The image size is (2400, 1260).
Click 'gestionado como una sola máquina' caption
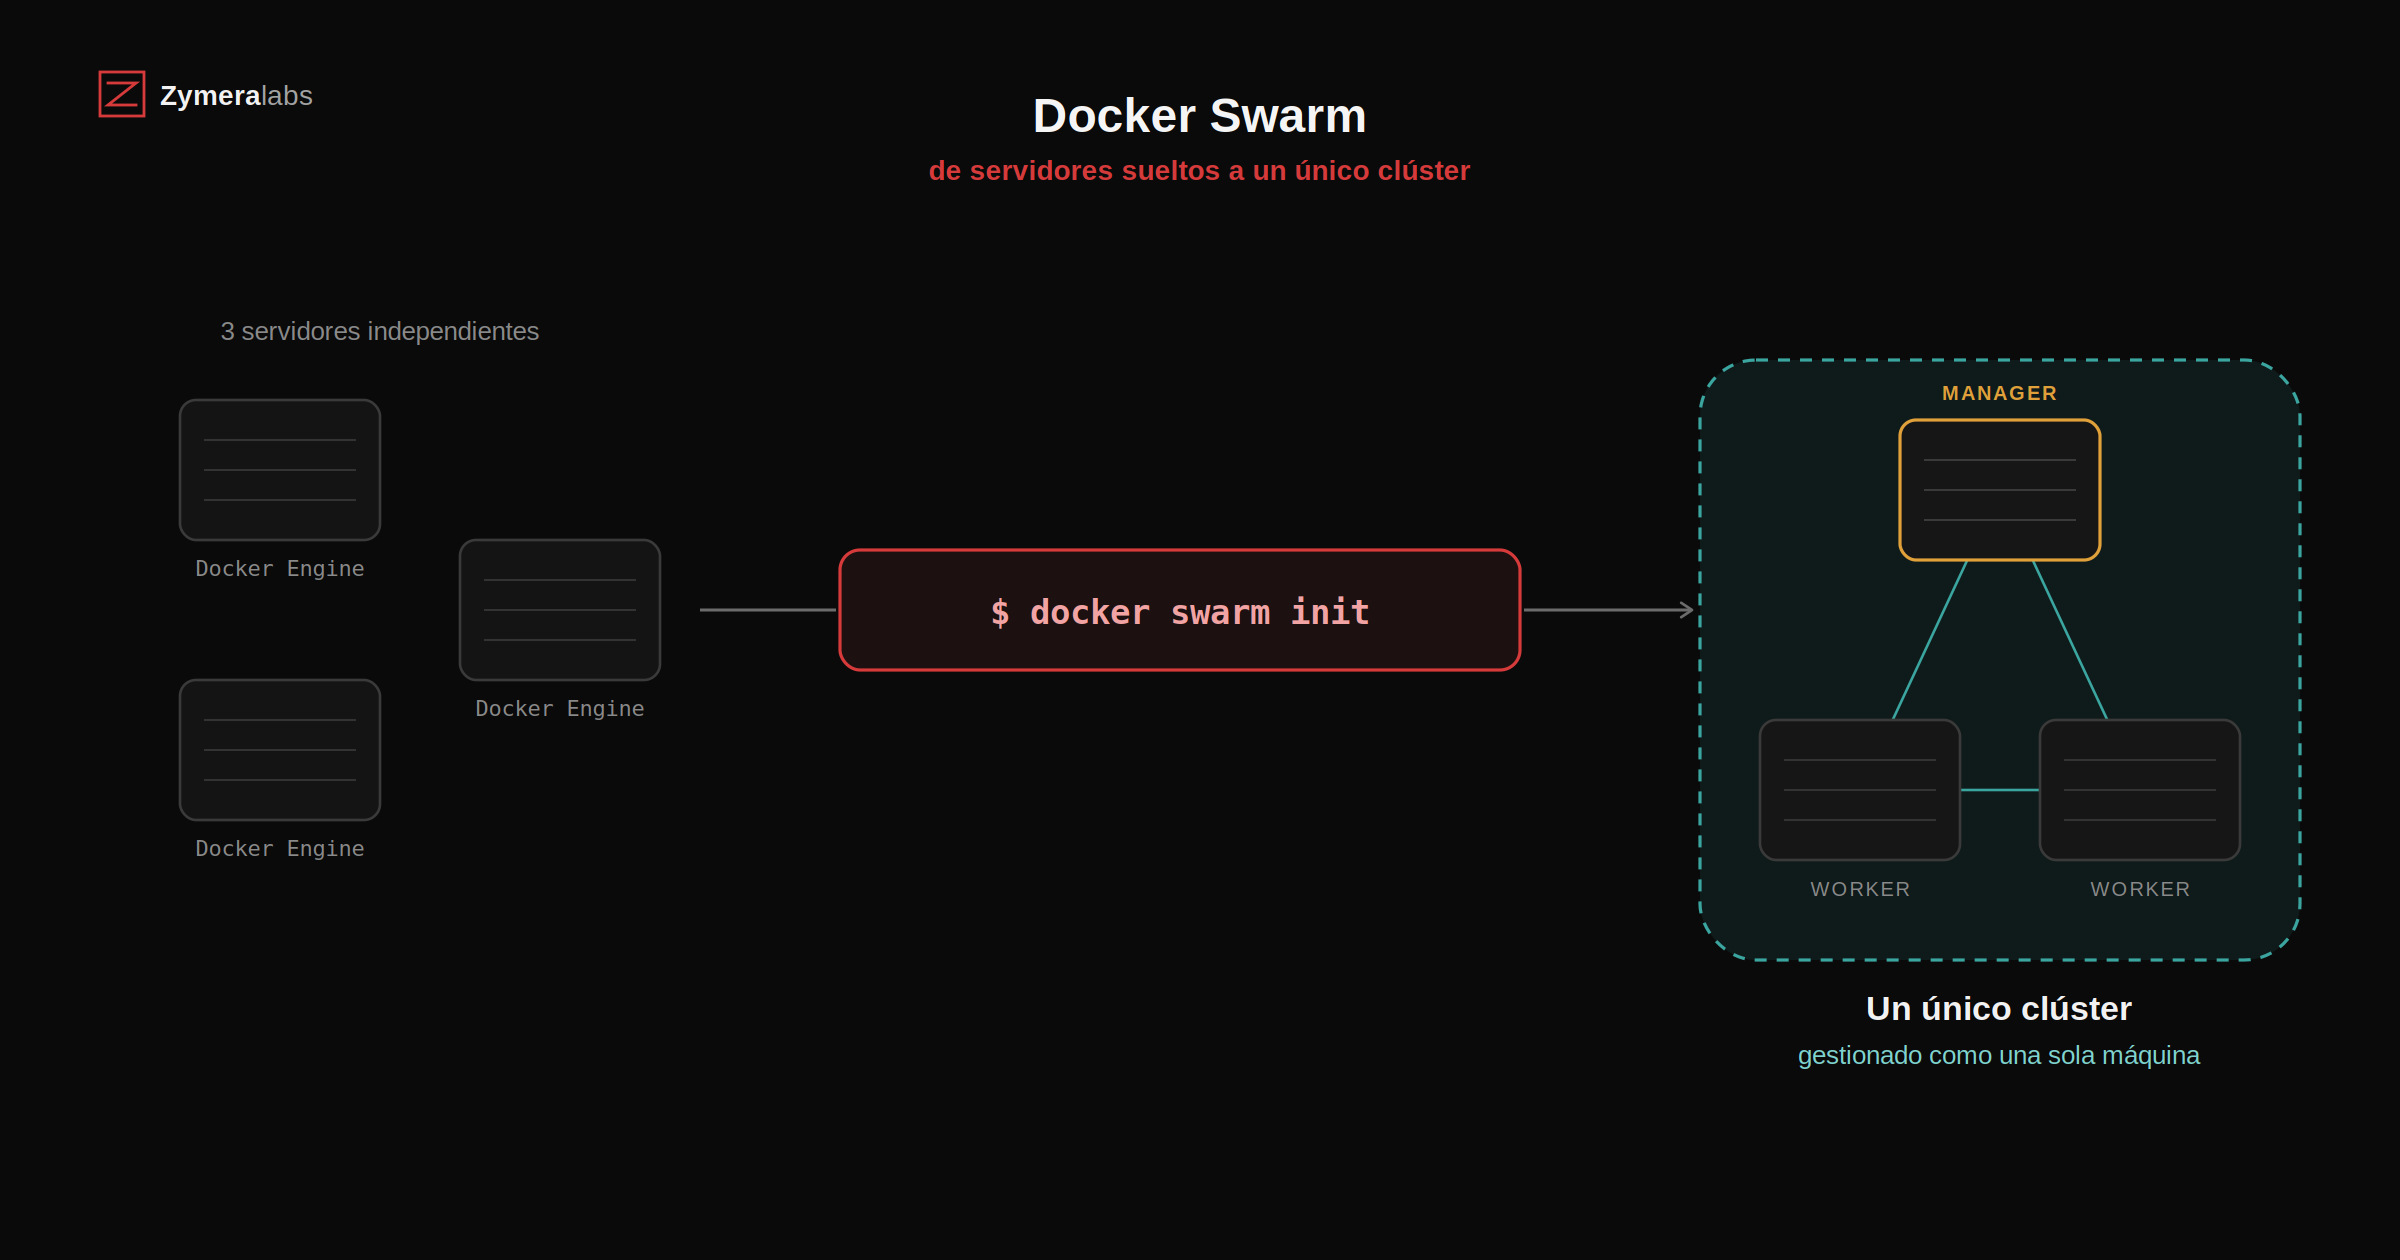pos(1999,1056)
